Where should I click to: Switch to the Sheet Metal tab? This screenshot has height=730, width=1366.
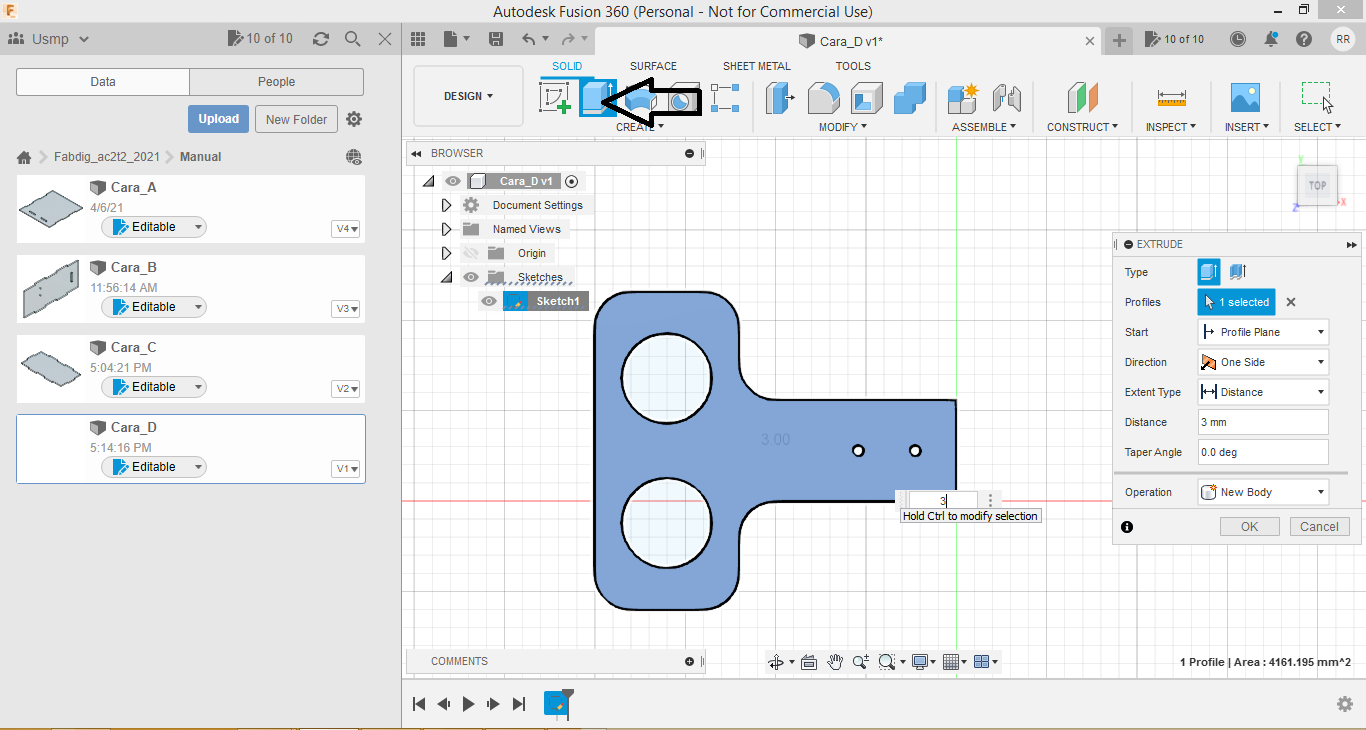[x=756, y=66]
